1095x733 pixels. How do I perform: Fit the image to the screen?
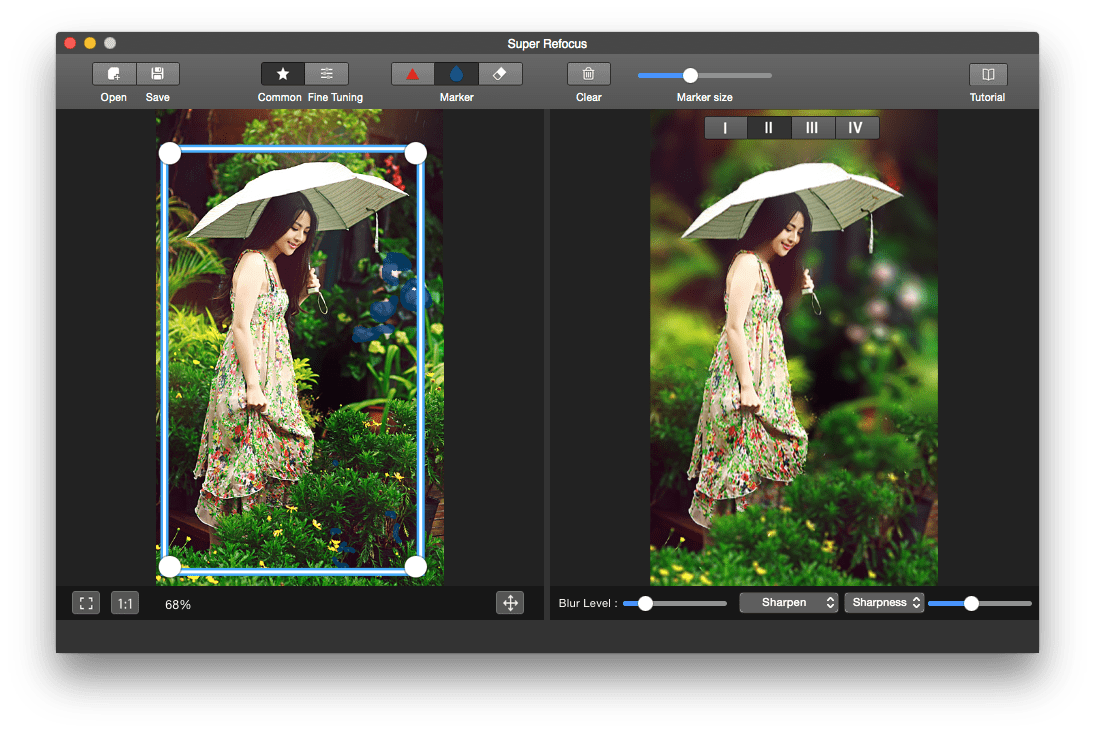pyautogui.click(x=86, y=603)
